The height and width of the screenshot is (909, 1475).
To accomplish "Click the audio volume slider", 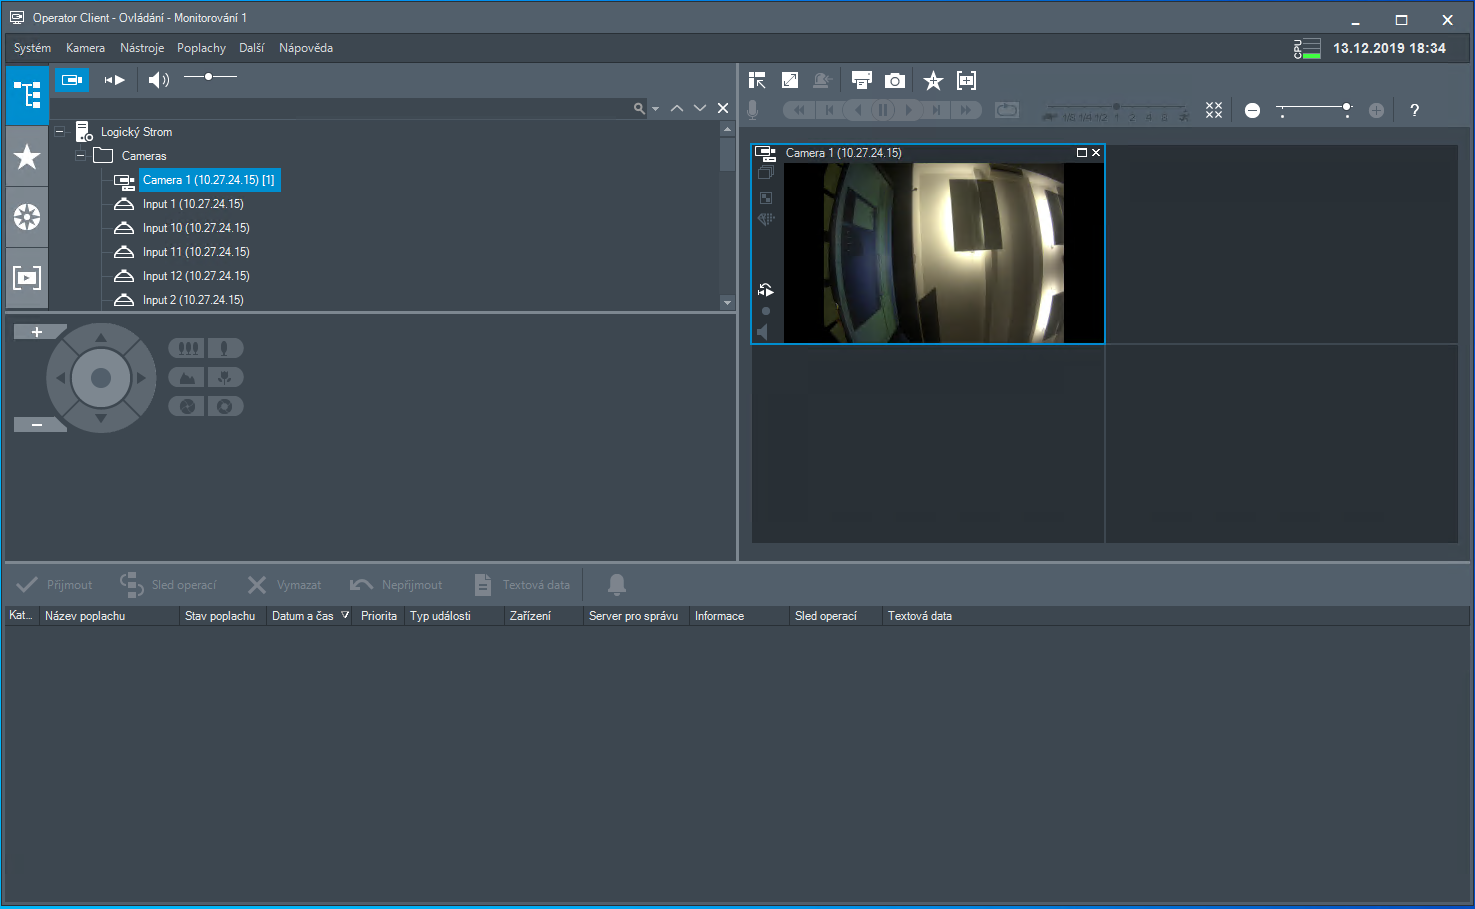I will [210, 77].
